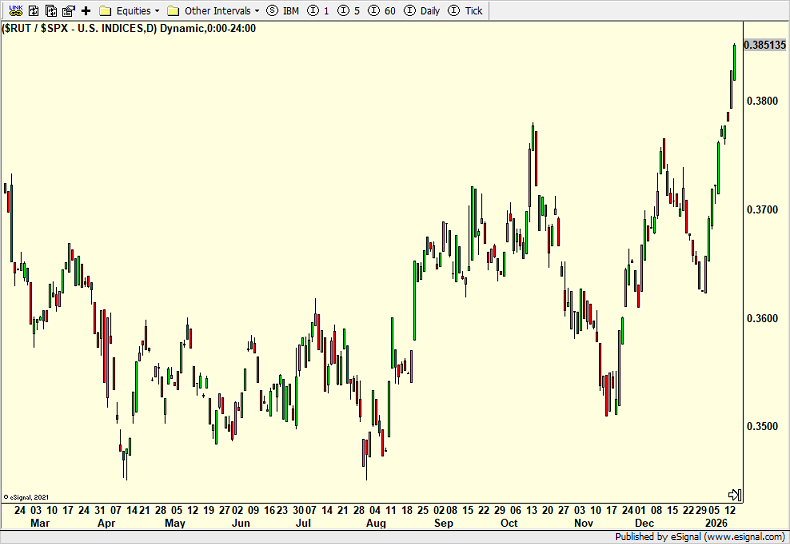790x544 pixels.
Task: Choose the 60-minute interval button
Action: point(383,11)
